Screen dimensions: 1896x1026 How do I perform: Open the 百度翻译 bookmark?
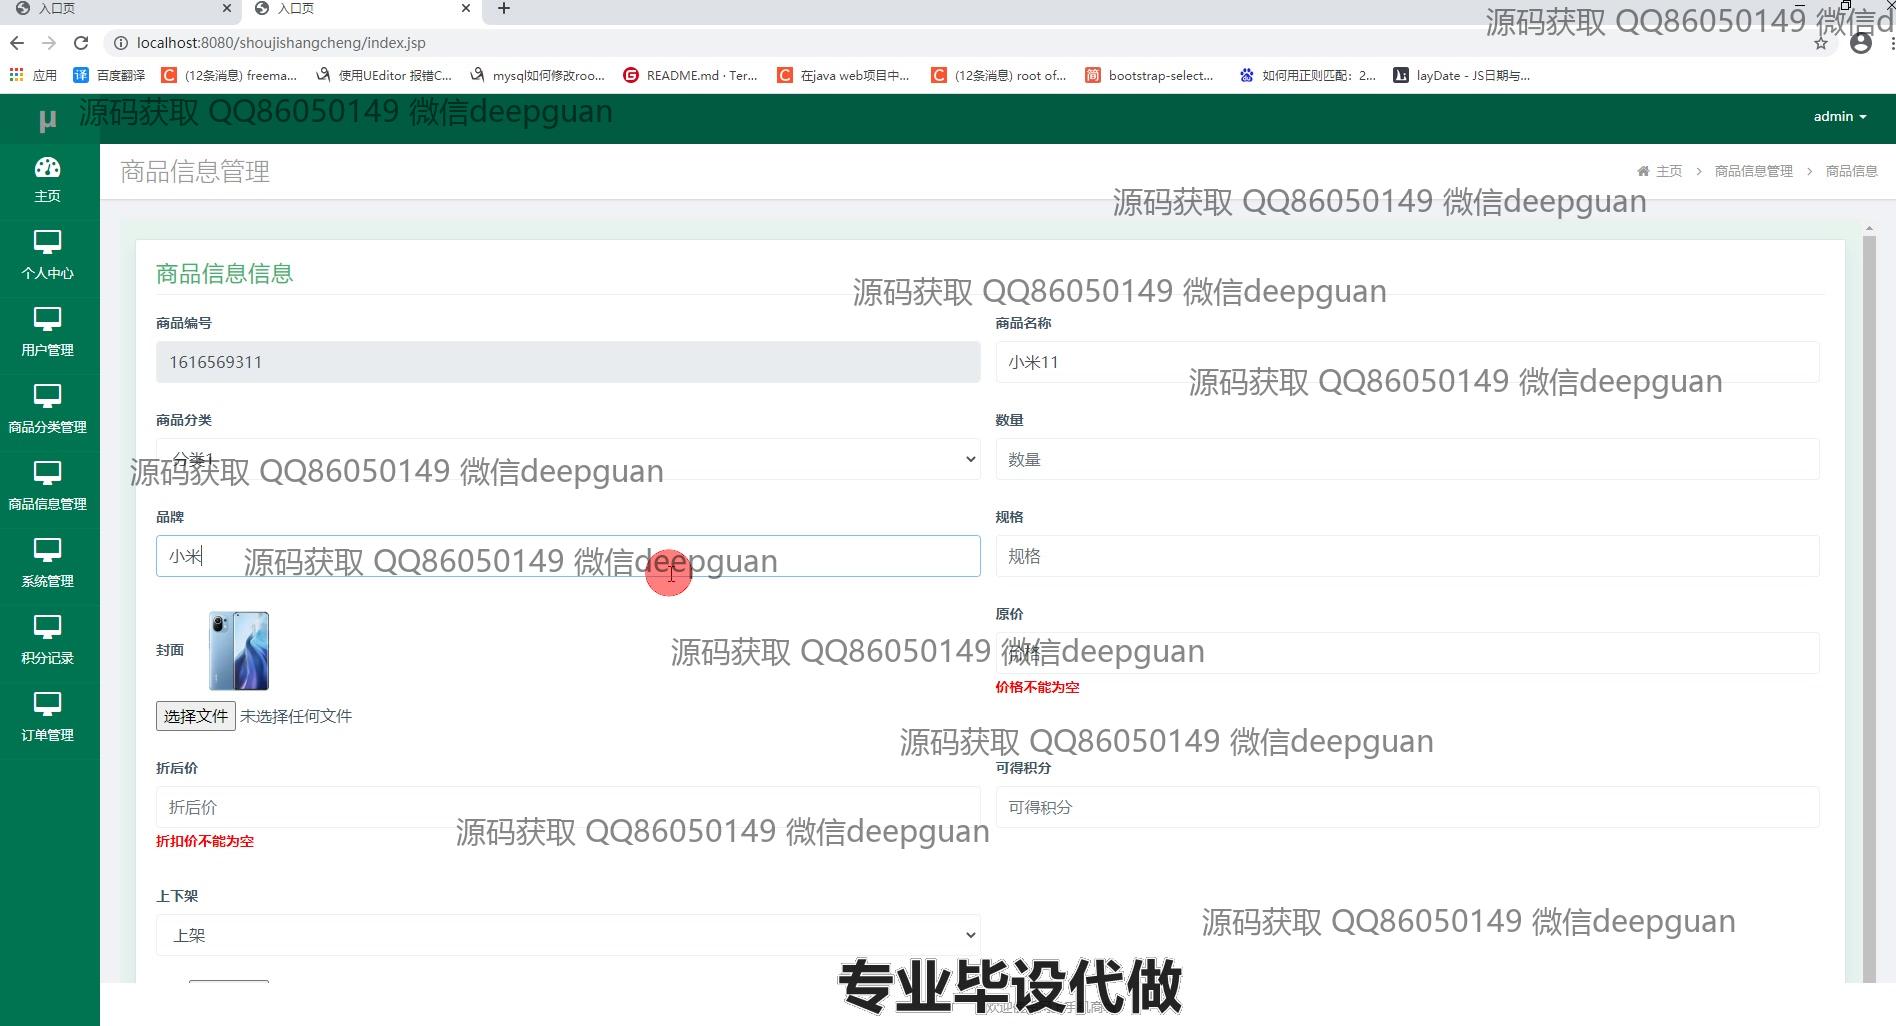pos(110,75)
